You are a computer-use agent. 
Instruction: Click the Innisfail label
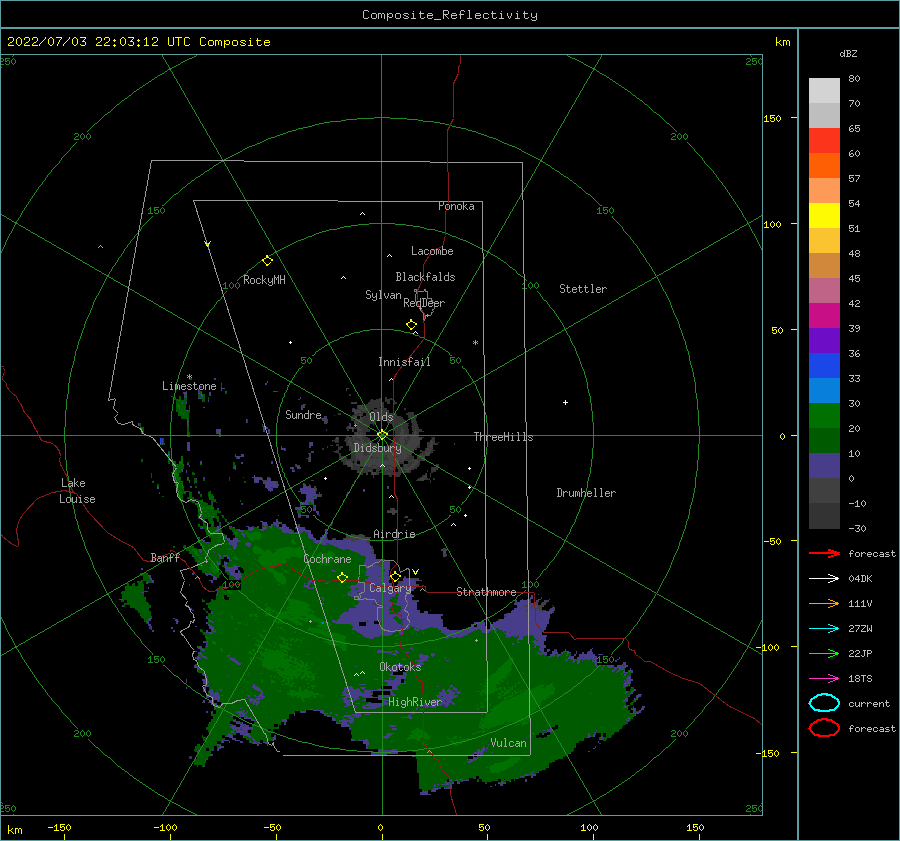coord(404,362)
